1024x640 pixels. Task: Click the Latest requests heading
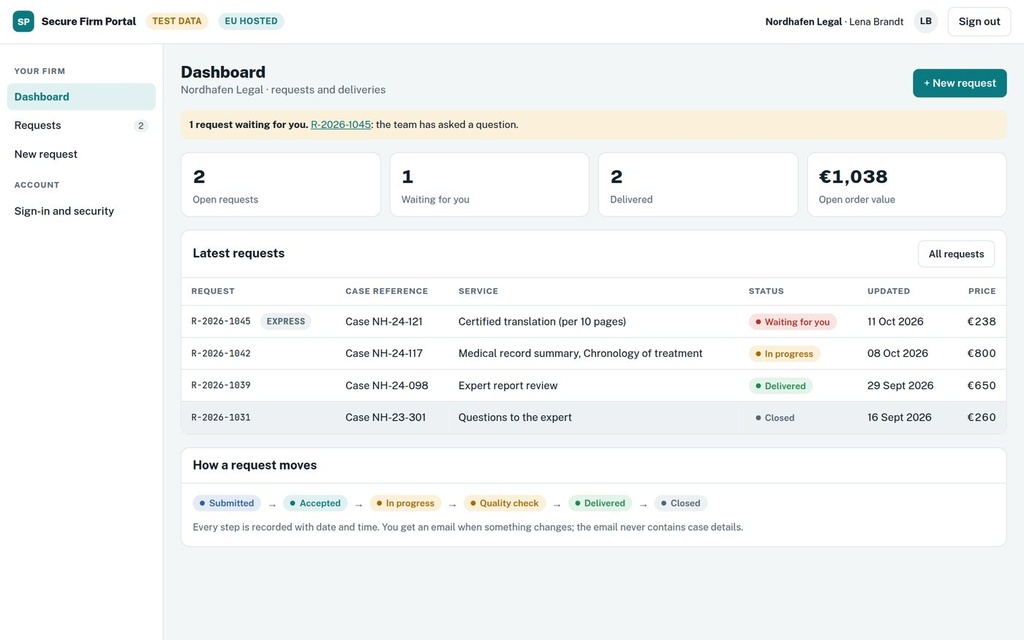(238, 253)
